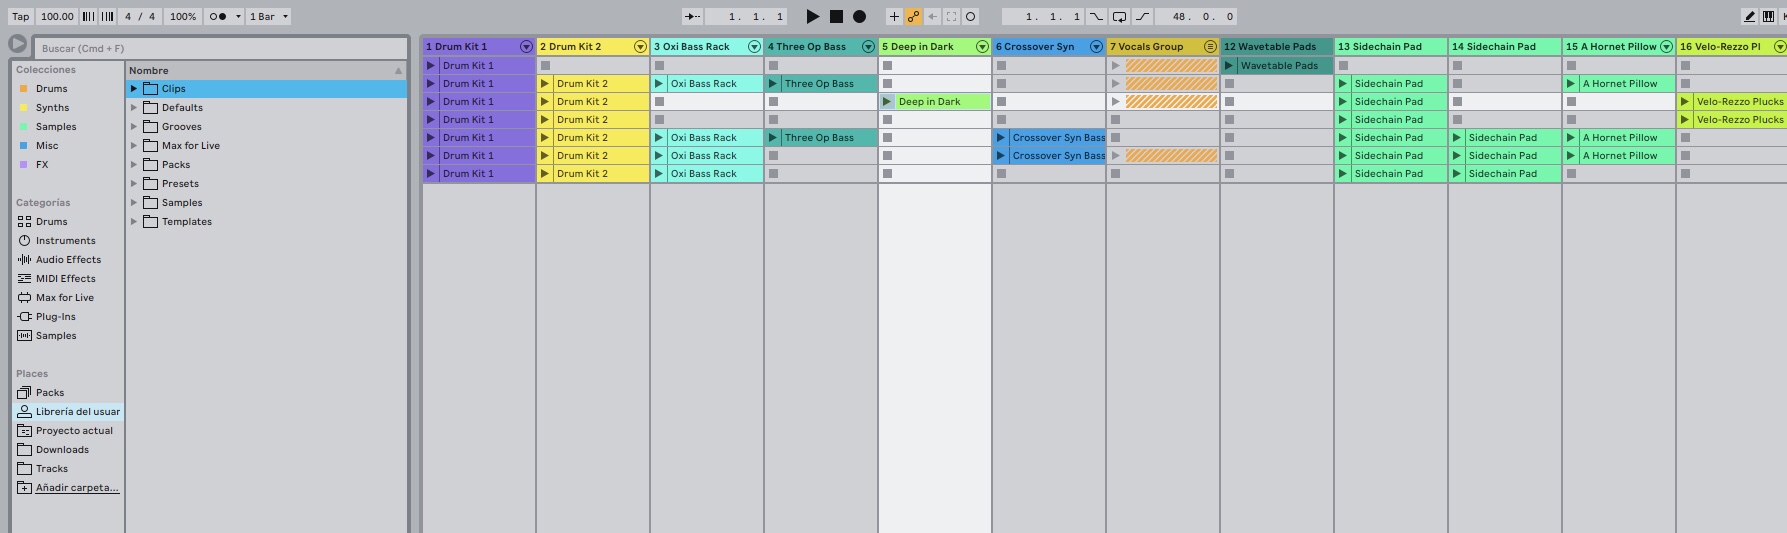The height and width of the screenshot is (533, 1787).
Task: Click Añadir carpeta link
Action: (x=77, y=488)
